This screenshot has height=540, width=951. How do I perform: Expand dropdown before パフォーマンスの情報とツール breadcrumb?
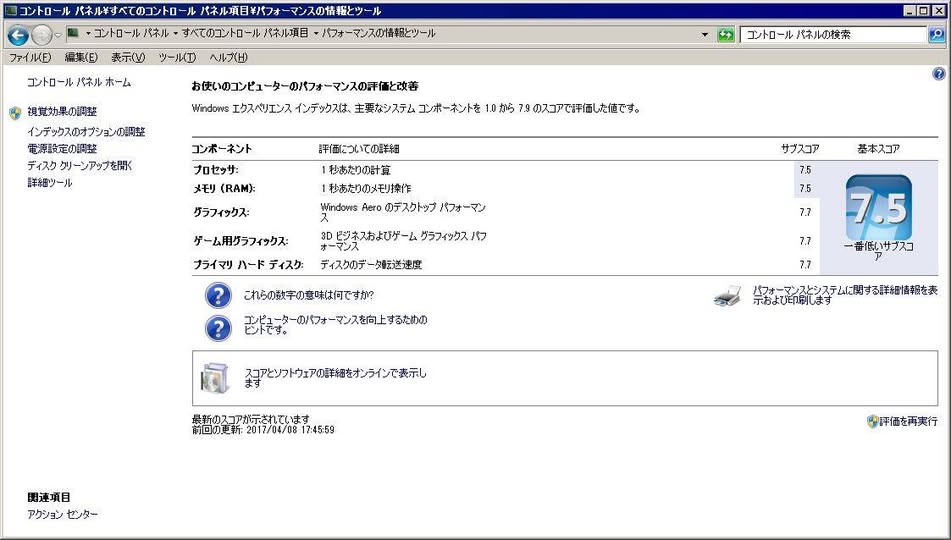point(316,33)
